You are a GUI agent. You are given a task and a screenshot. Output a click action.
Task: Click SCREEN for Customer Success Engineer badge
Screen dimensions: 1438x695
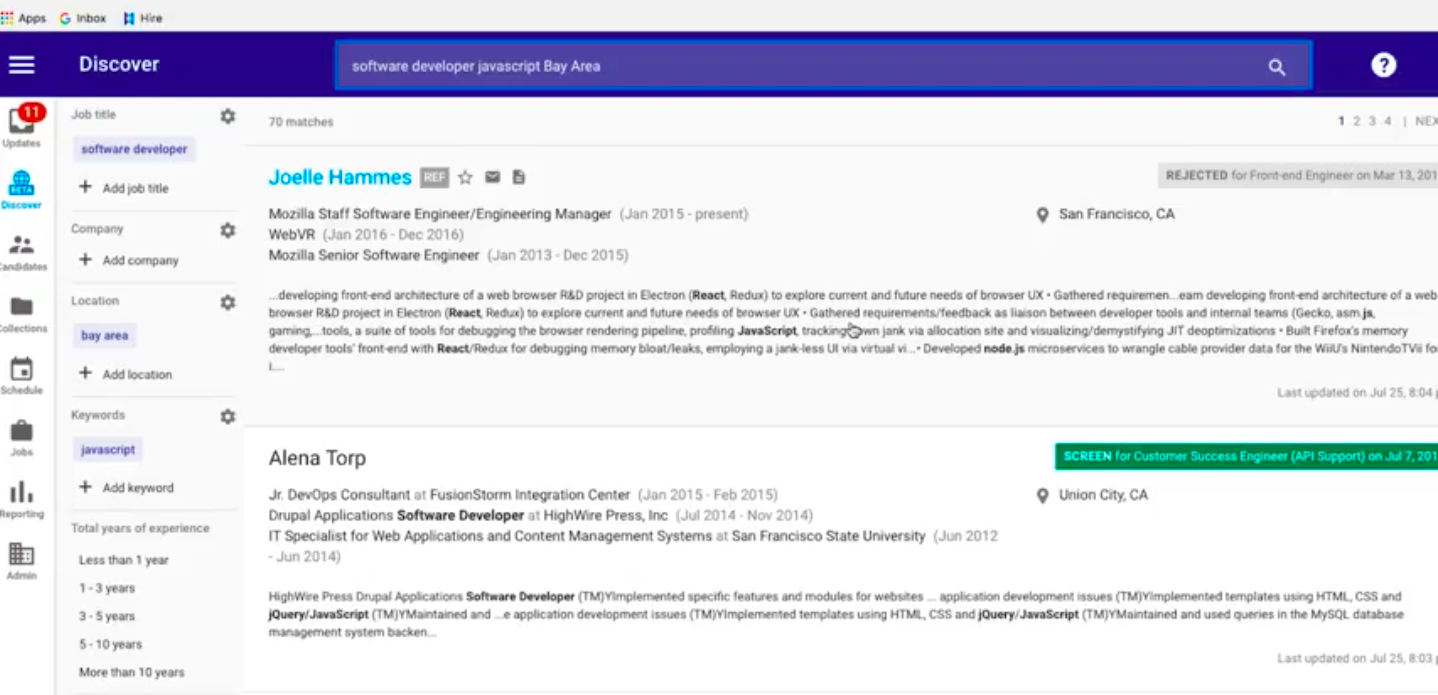(x=1246, y=456)
